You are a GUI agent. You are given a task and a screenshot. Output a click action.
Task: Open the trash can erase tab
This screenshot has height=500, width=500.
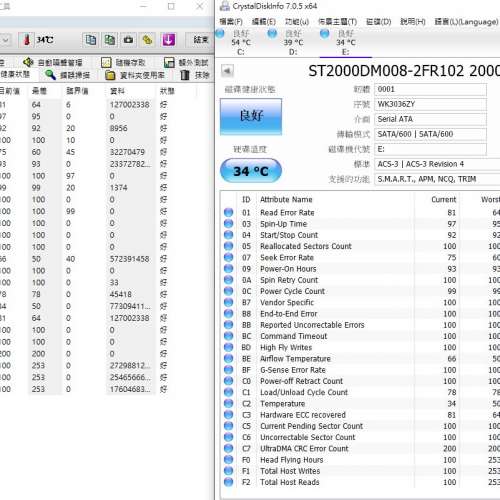[195, 75]
